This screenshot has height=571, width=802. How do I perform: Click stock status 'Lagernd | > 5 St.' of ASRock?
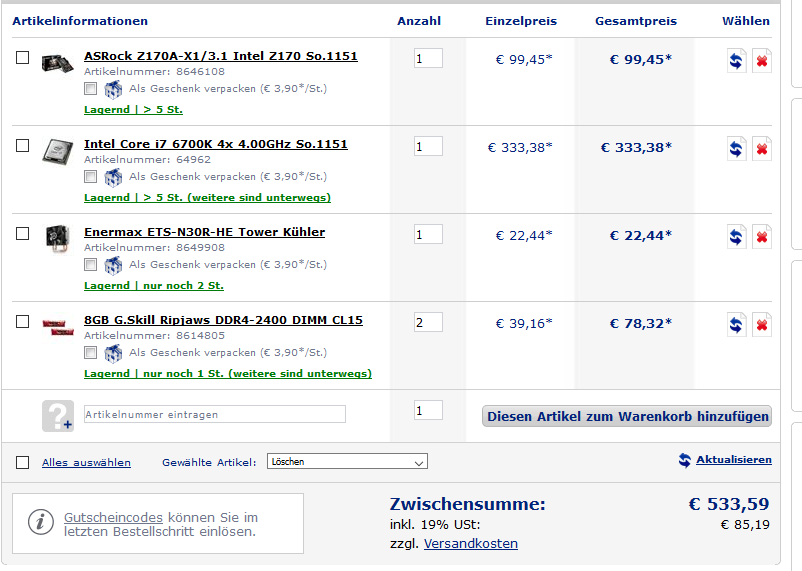click(x=133, y=109)
